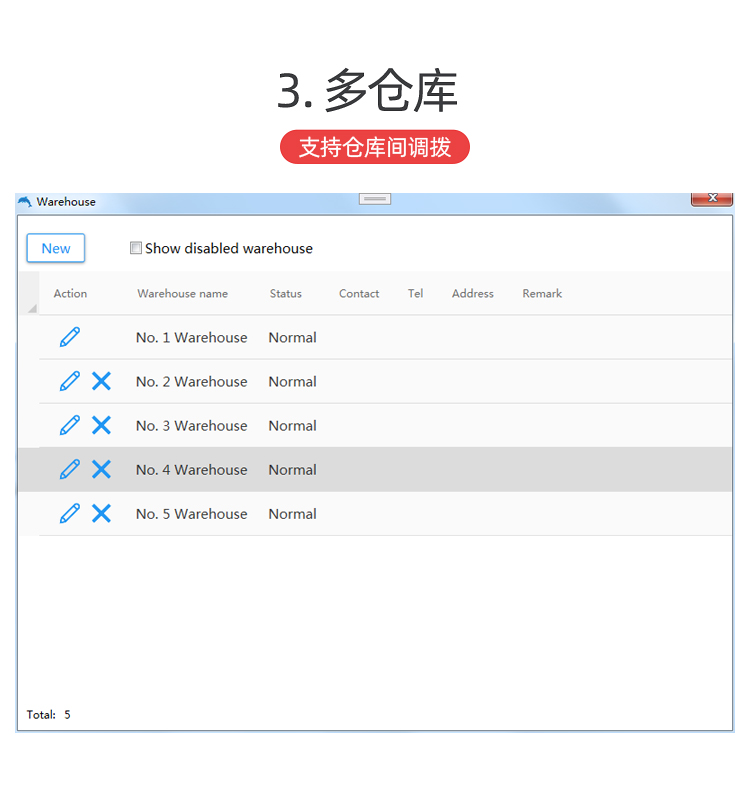This screenshot has height=800, width=750.
Task: Delete No. 2 Warehouse with X icon
Action: [x=101, y=381]
